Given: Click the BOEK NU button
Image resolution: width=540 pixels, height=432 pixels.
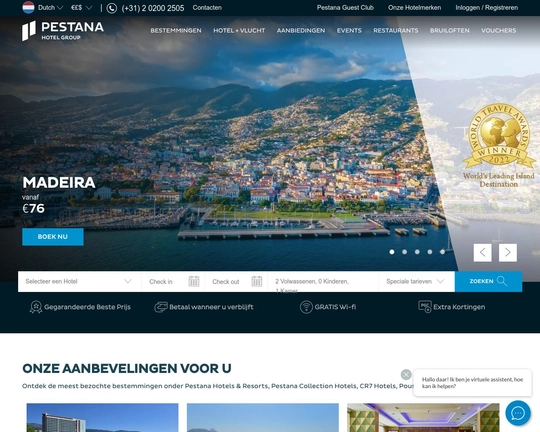Looking at the screenshot, I should 53,237.
